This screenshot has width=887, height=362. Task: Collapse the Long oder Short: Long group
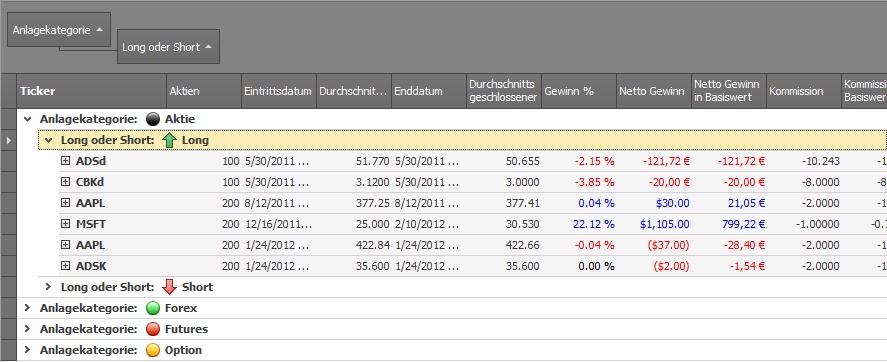point(48,140)
